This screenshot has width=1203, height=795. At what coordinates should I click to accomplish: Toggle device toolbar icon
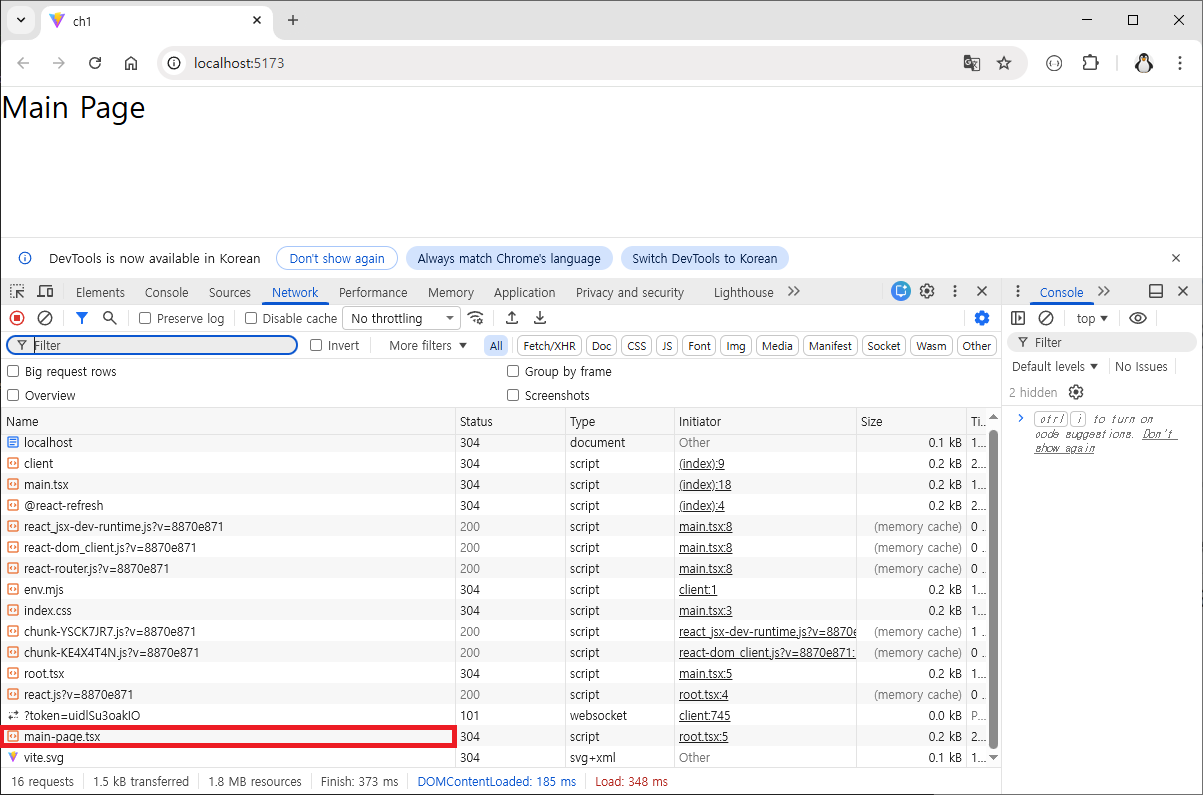coord(45,292)
